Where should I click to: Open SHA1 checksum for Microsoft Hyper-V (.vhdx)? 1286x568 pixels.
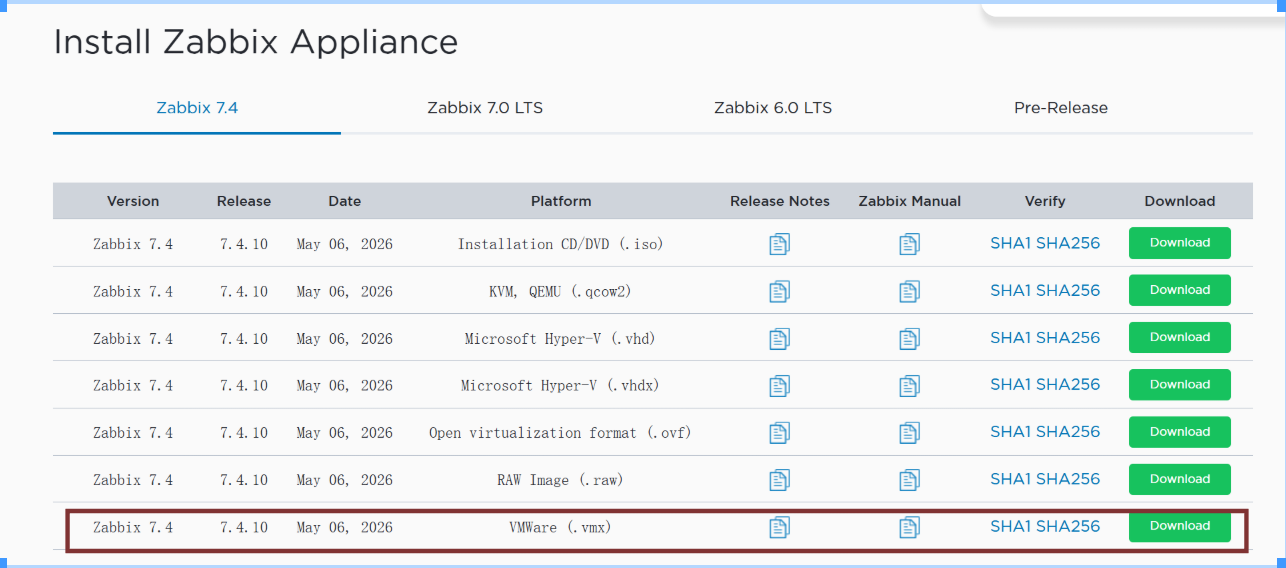(x=1011, y=384)
